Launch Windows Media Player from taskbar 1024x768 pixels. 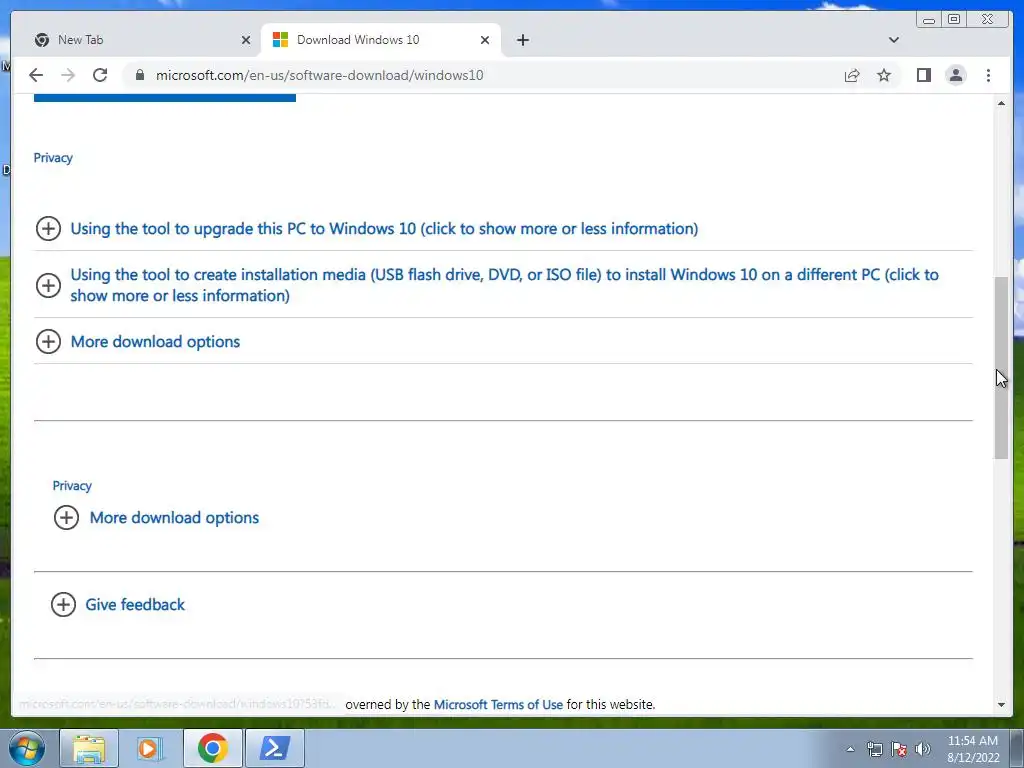tap(150, 748)
